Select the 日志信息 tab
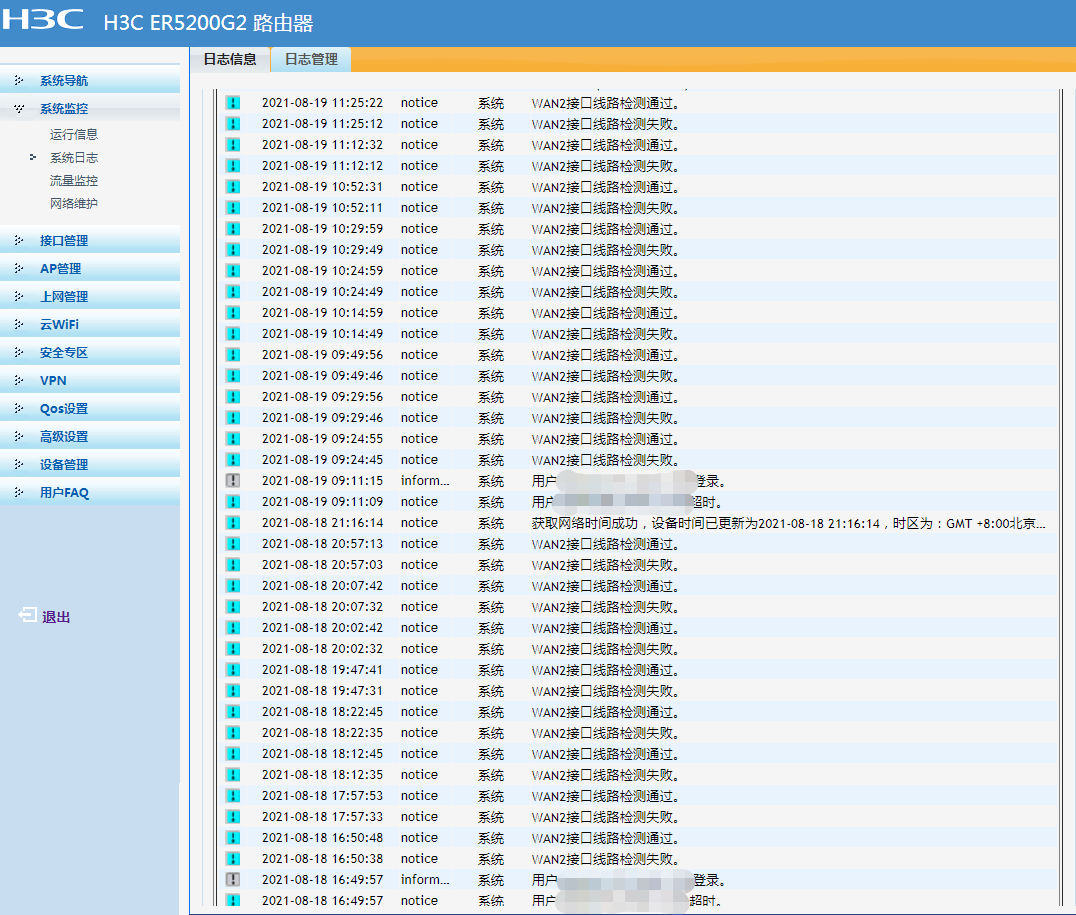The height and width of the screenshot is (915, 1076). [230, 60]
